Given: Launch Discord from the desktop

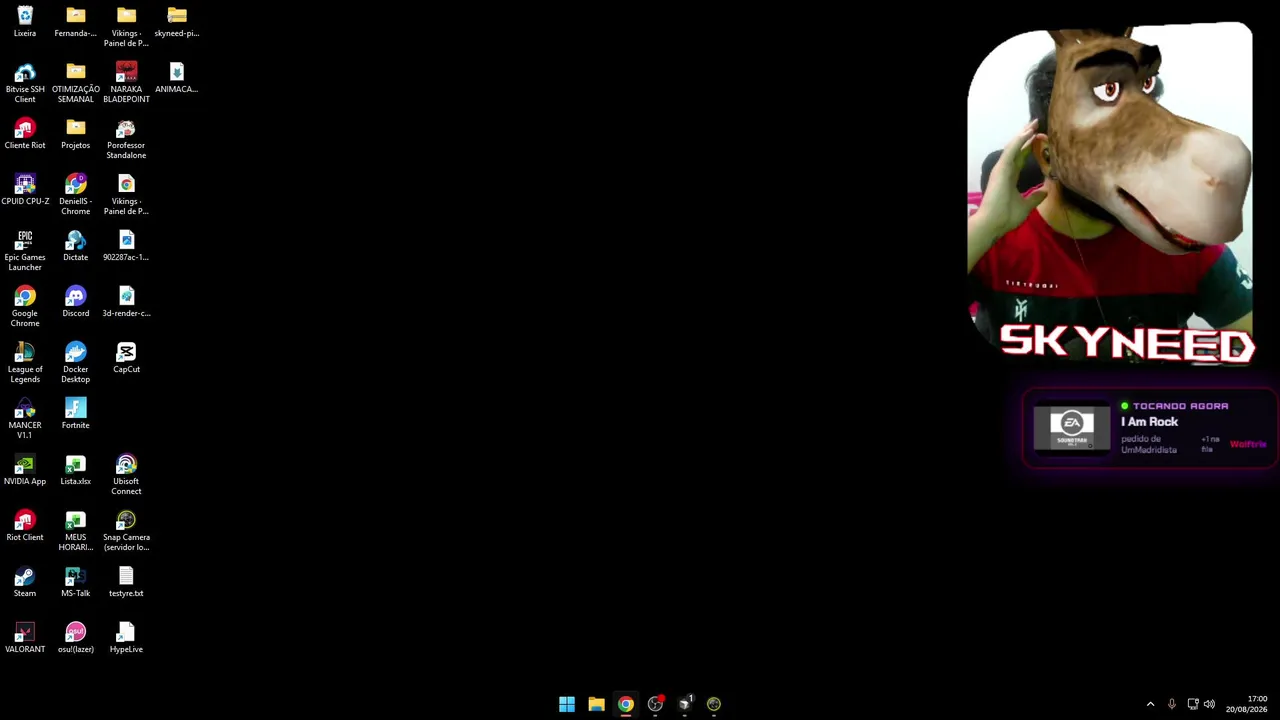Looking at the screenshot, I should 76,303.
